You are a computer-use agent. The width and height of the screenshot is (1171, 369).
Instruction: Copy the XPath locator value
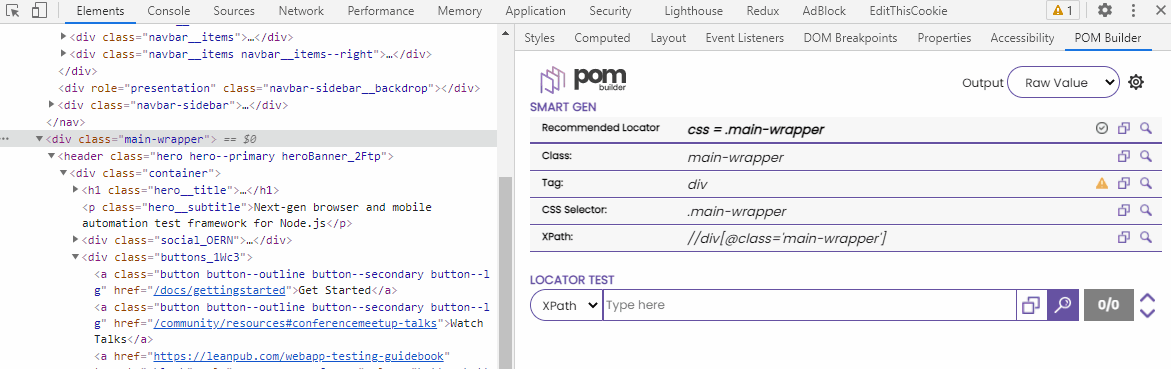pos(1124,237)
